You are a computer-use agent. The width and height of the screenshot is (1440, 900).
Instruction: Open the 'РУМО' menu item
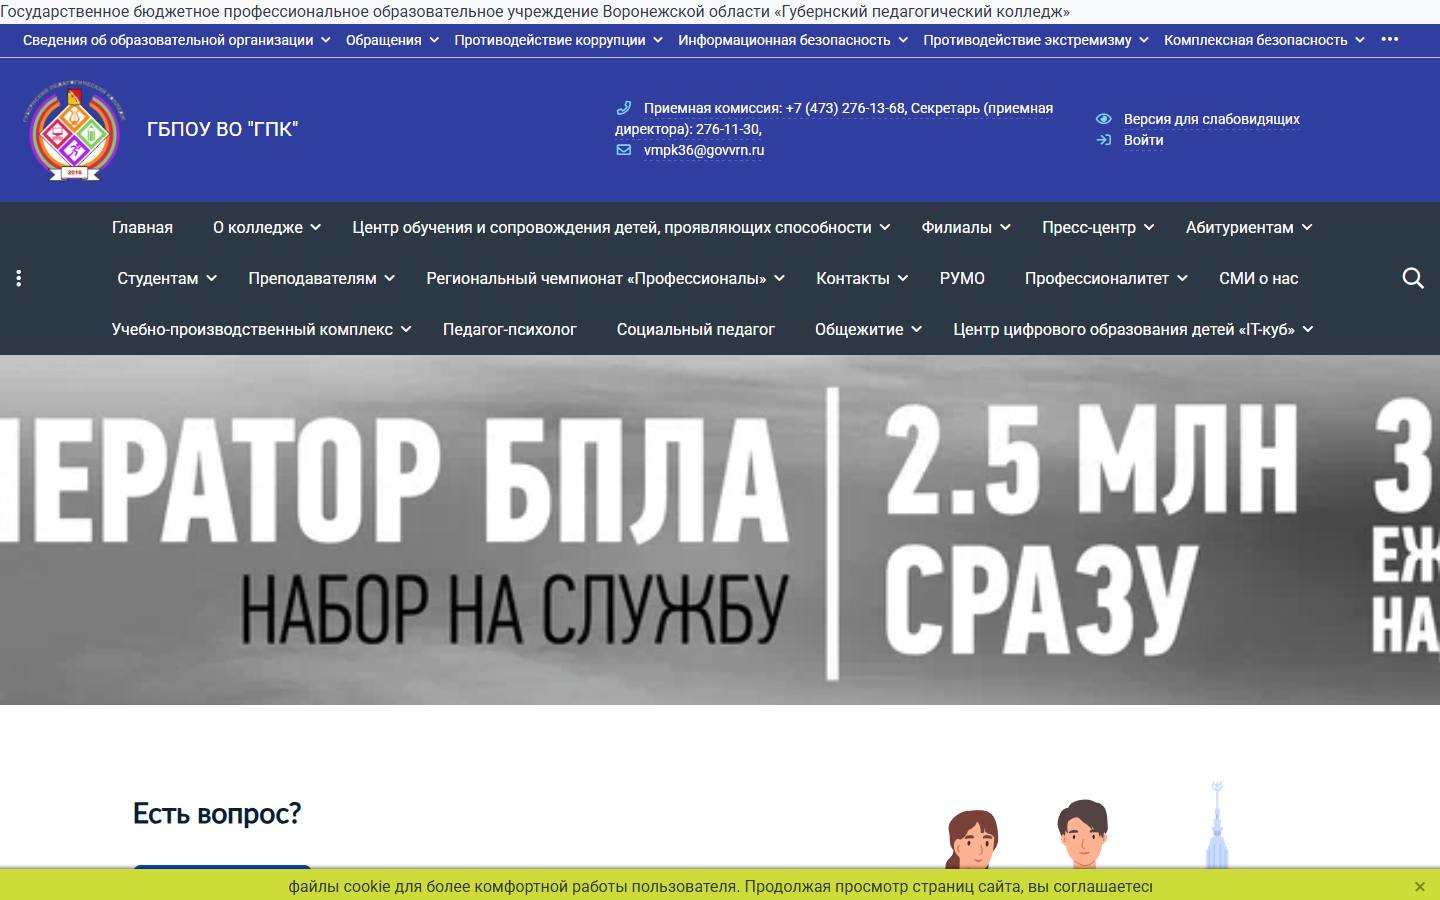(962, 278)
